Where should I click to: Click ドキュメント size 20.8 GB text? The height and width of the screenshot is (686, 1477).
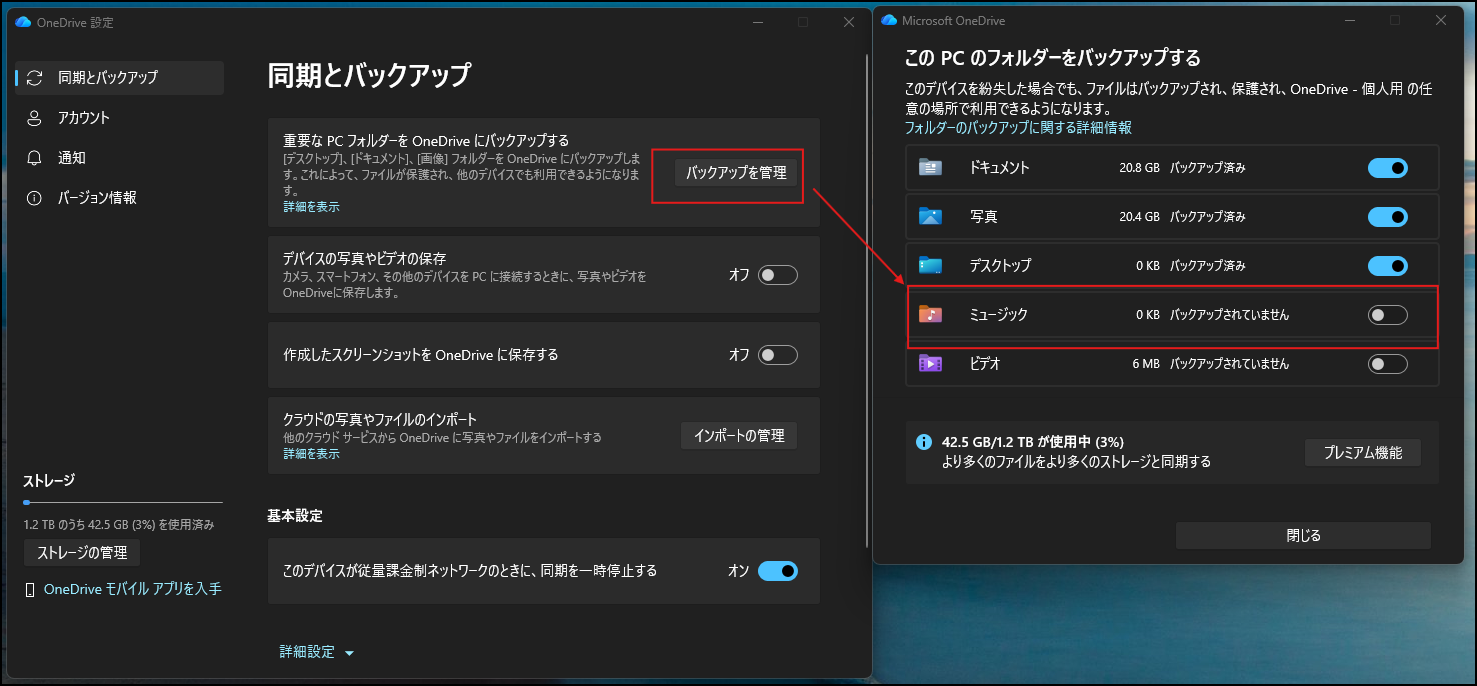point(1139,168)
